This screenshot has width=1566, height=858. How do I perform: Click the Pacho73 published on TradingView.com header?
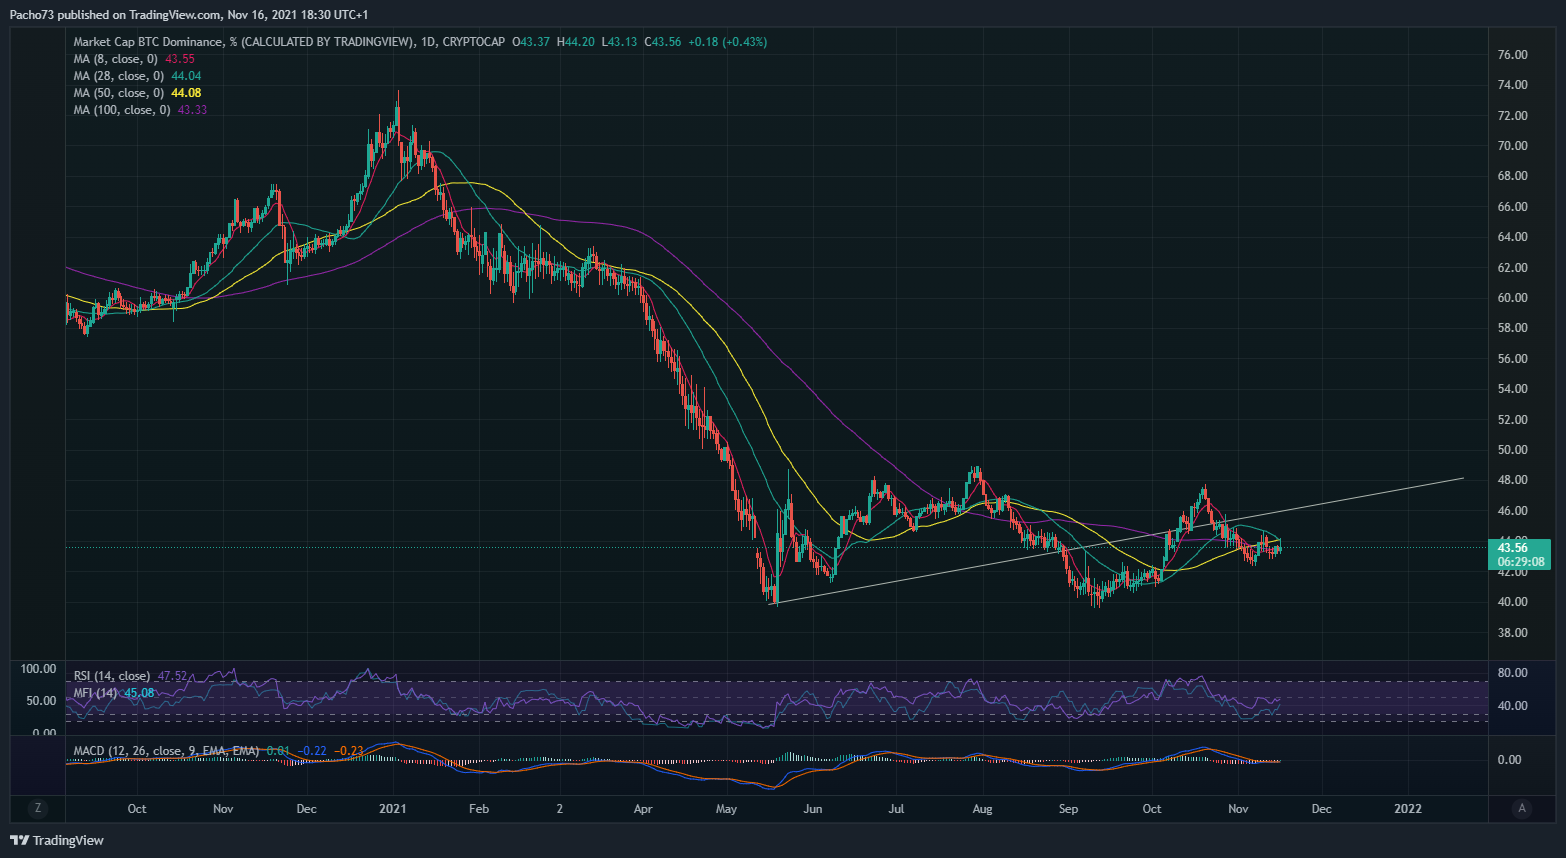click(189, 15)
